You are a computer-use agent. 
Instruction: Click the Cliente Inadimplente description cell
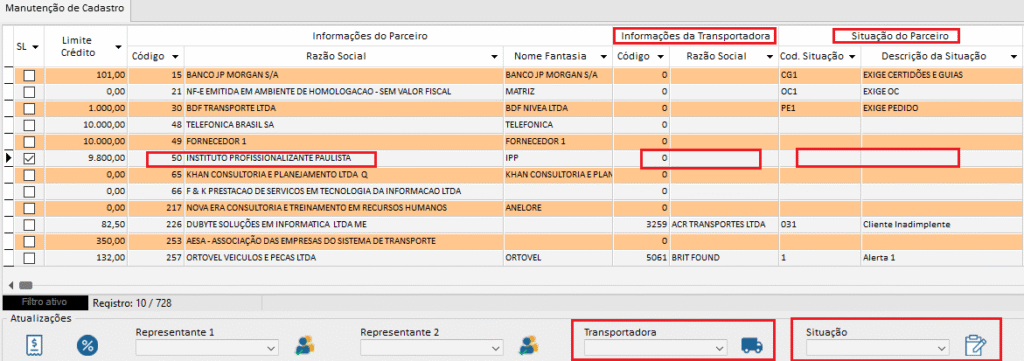[940, 225]
